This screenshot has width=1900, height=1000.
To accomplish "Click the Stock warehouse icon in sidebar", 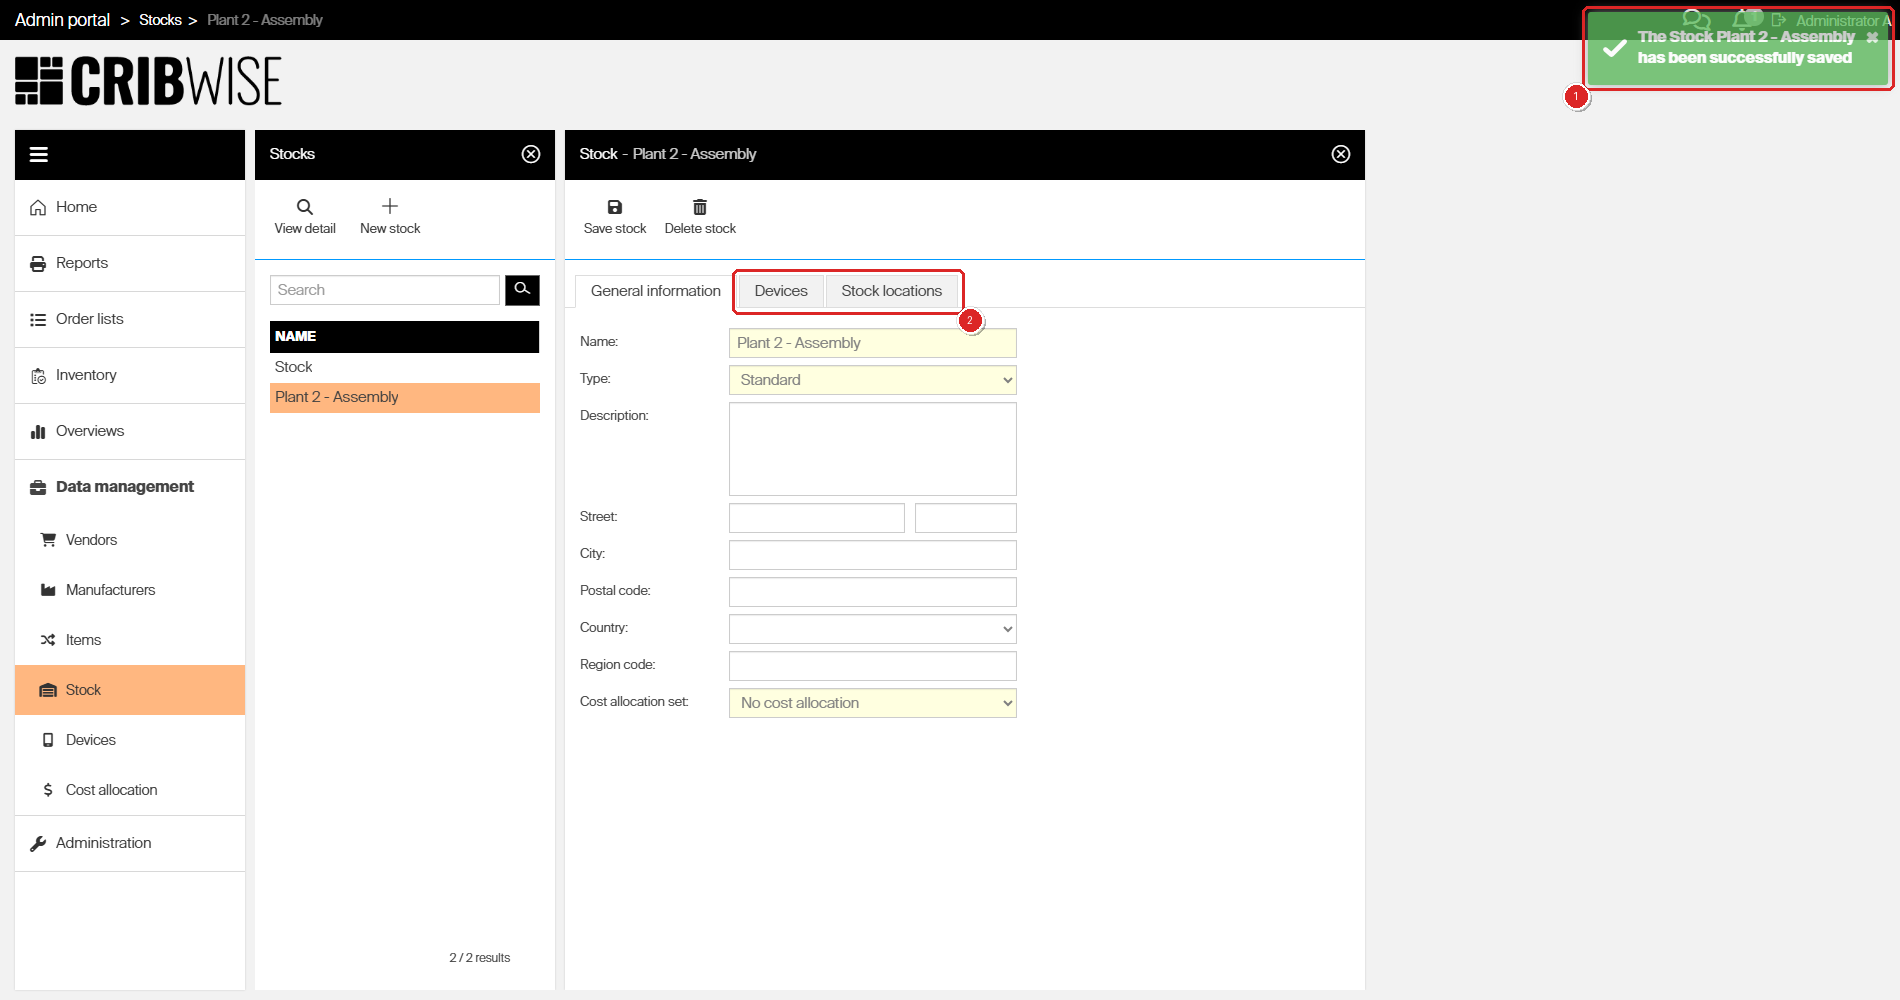I will pos(48,690).
